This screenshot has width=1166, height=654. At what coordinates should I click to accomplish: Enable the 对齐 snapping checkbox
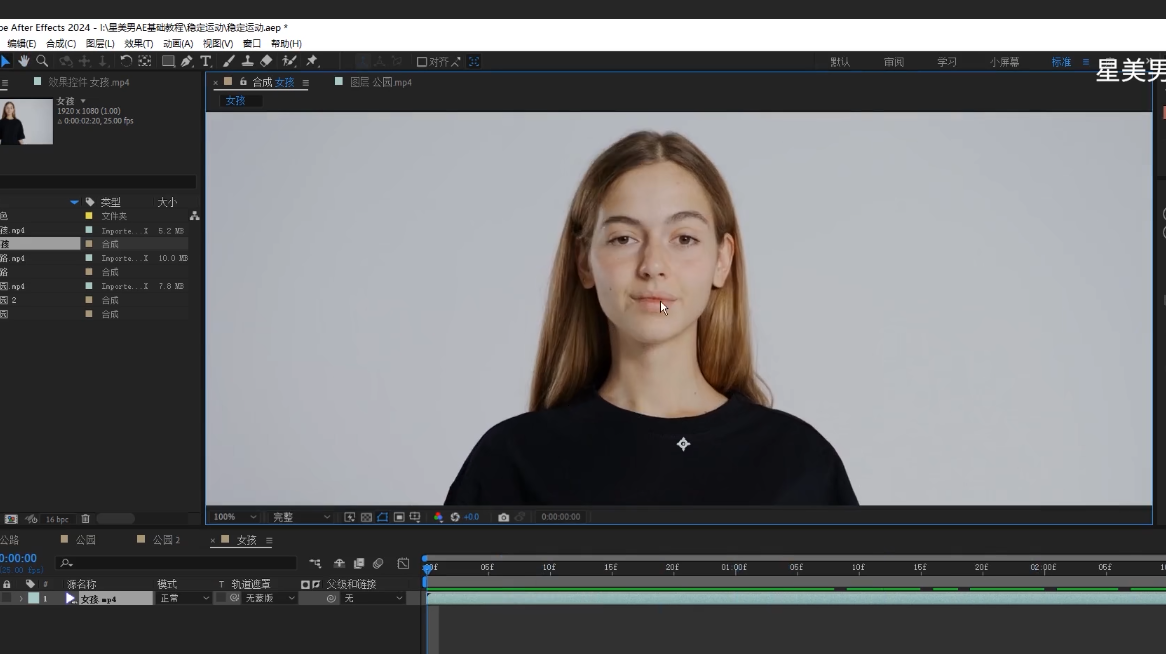pos(422,62)
